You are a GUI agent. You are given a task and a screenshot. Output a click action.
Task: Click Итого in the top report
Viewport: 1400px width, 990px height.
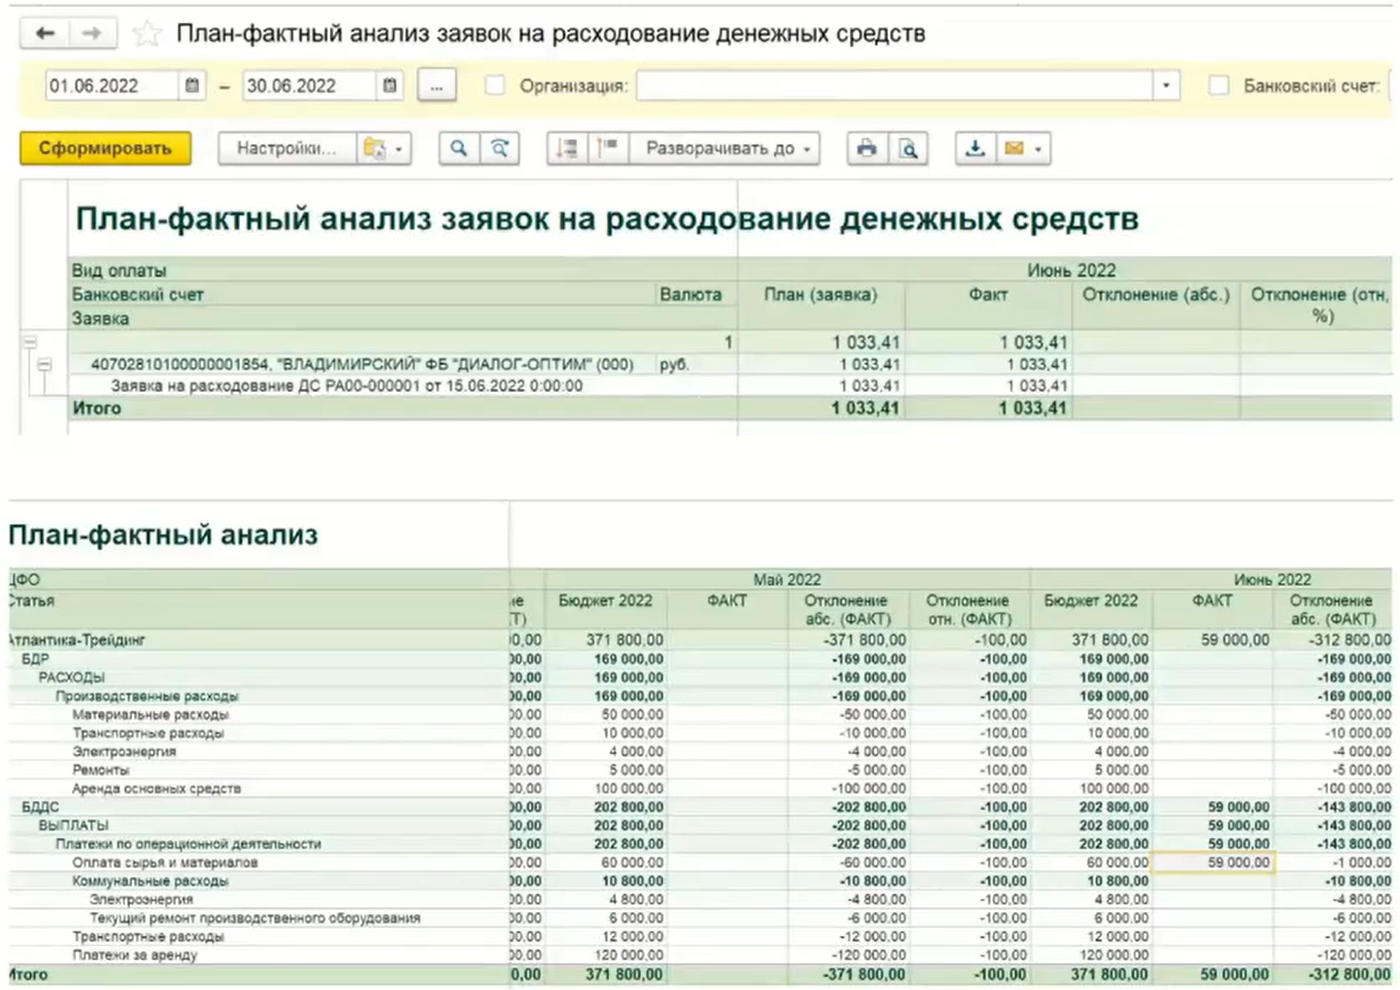(96, 408)
